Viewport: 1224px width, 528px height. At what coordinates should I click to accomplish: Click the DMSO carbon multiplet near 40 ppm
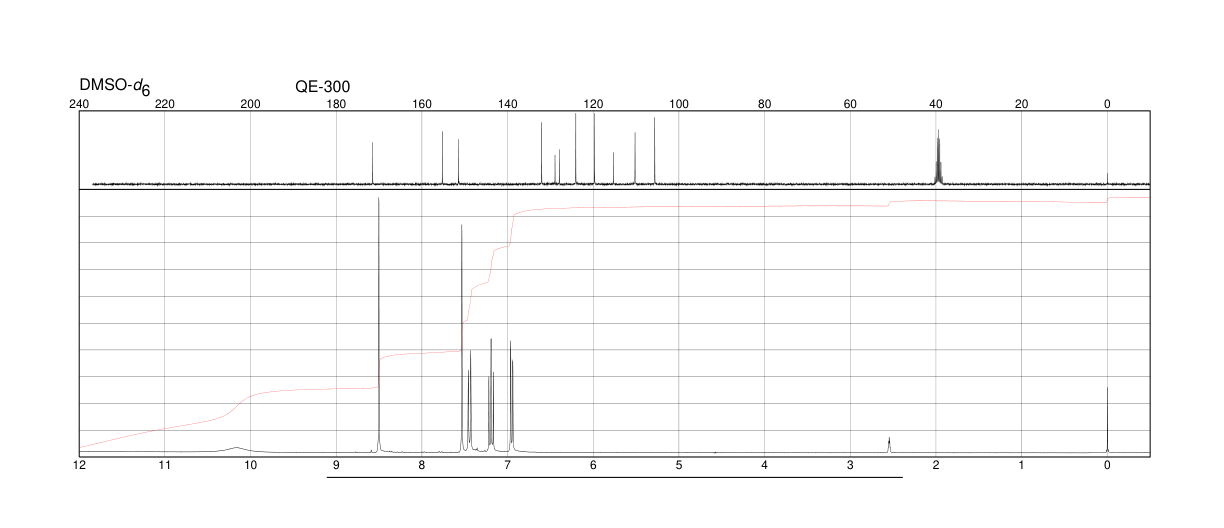pyautogui.click(x=938, y=157)
